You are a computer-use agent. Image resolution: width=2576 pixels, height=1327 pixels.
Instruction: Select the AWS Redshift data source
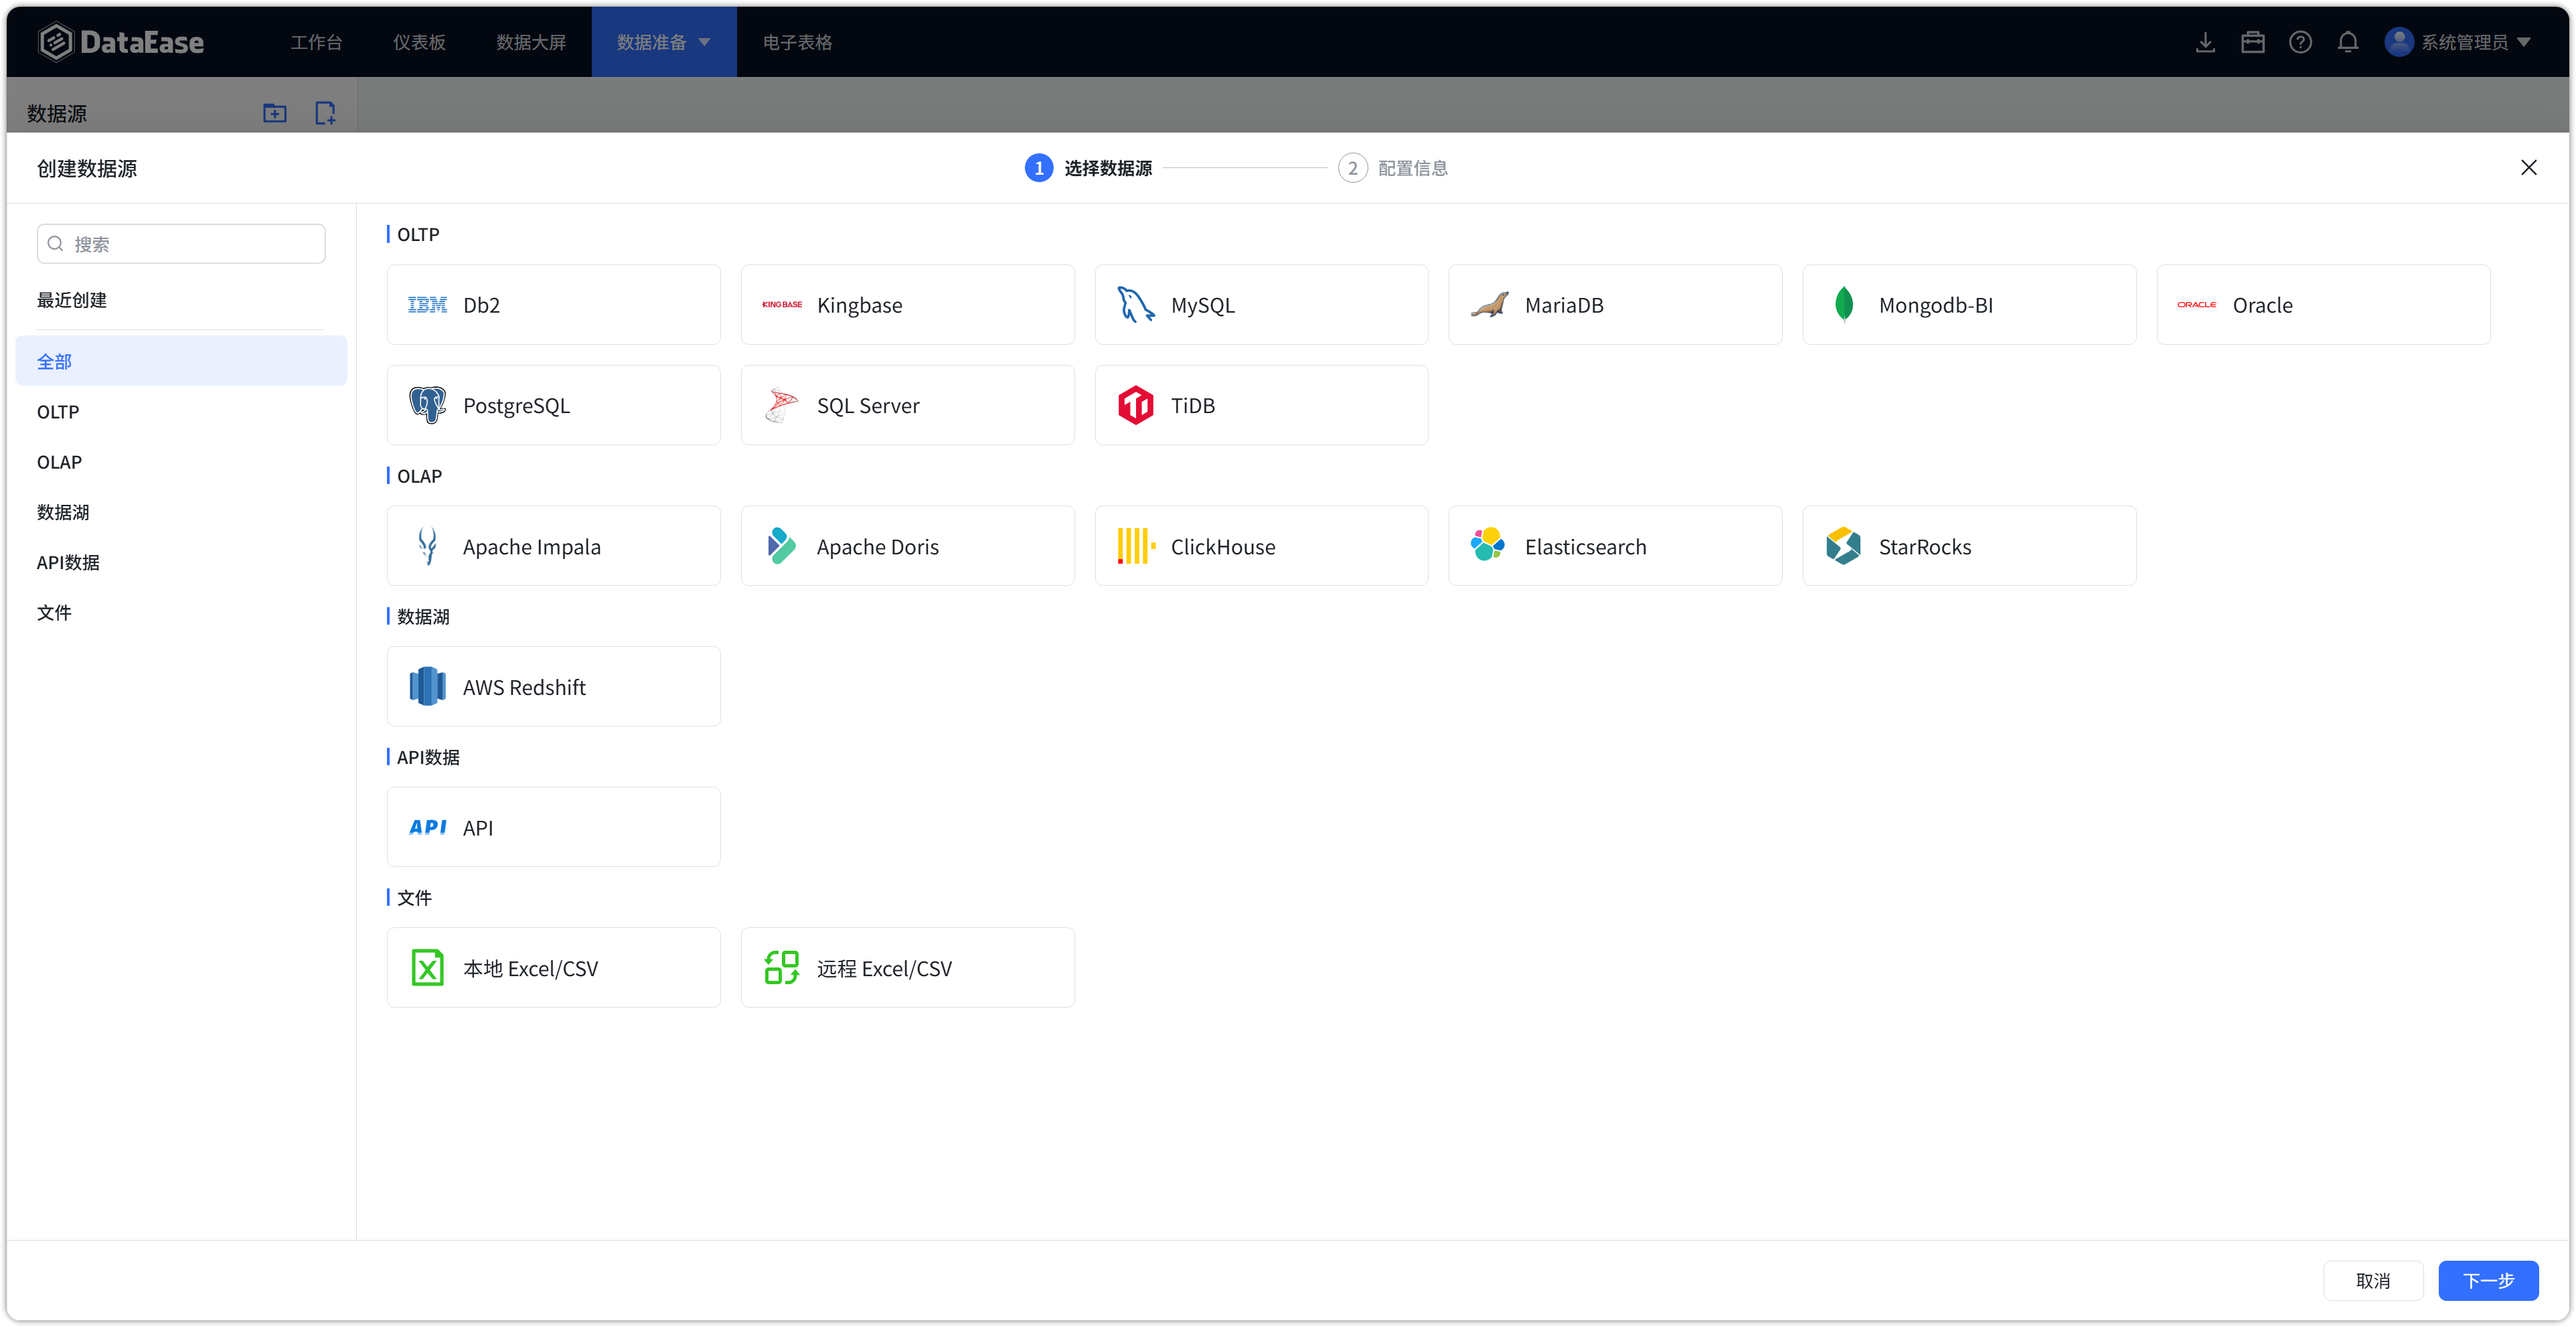click(553, 687)
